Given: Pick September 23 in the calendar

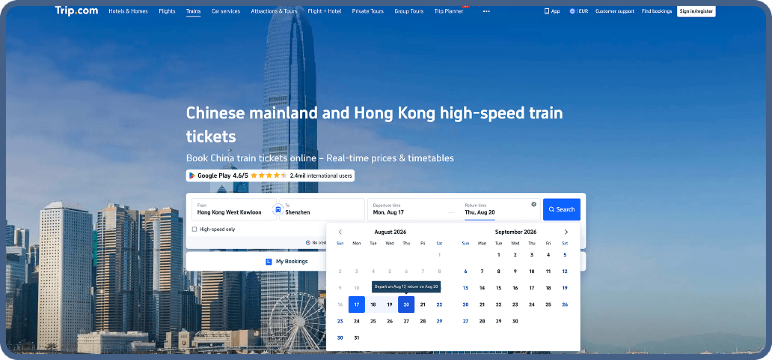Looking at the screenshot, I should point(515,305).
